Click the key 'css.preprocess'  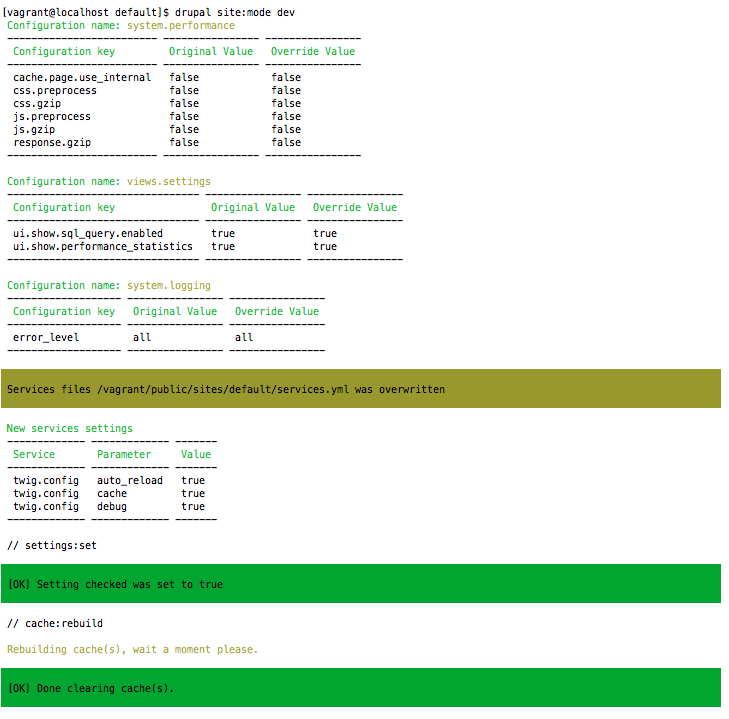click(x=55, y=91)
